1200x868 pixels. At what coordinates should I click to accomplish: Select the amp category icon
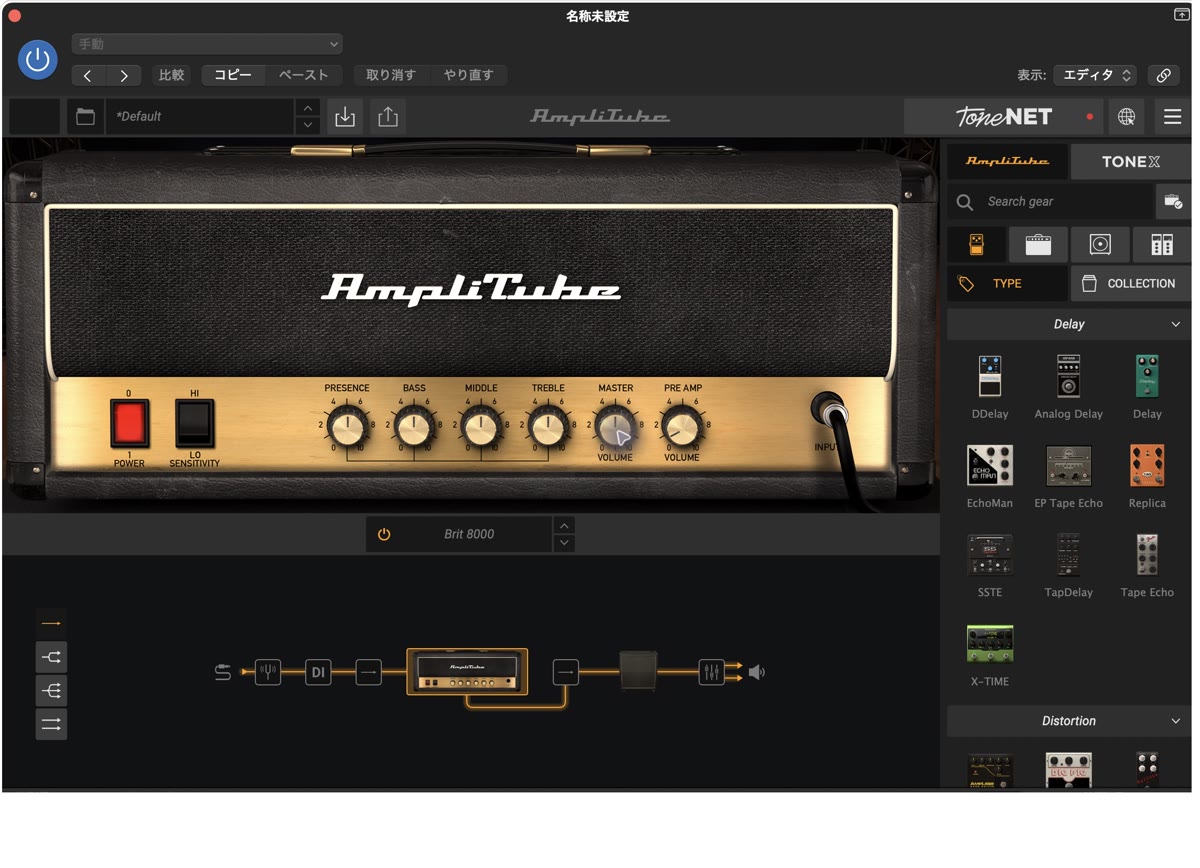point(1038,245)
